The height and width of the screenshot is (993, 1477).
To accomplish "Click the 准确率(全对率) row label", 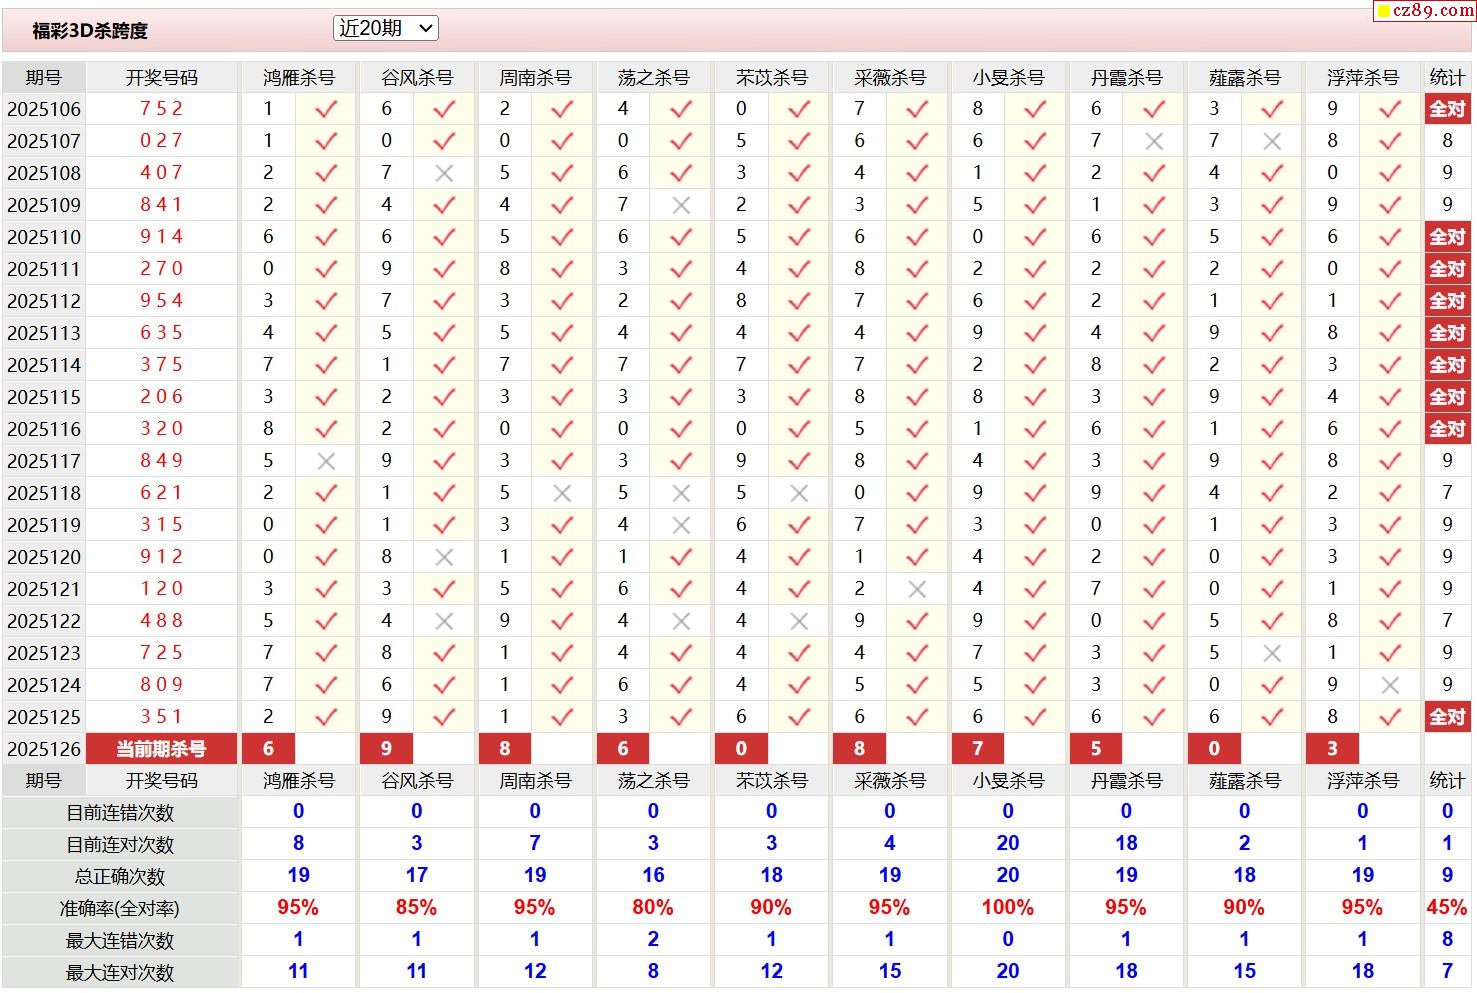I will click(x=120, y=909).
